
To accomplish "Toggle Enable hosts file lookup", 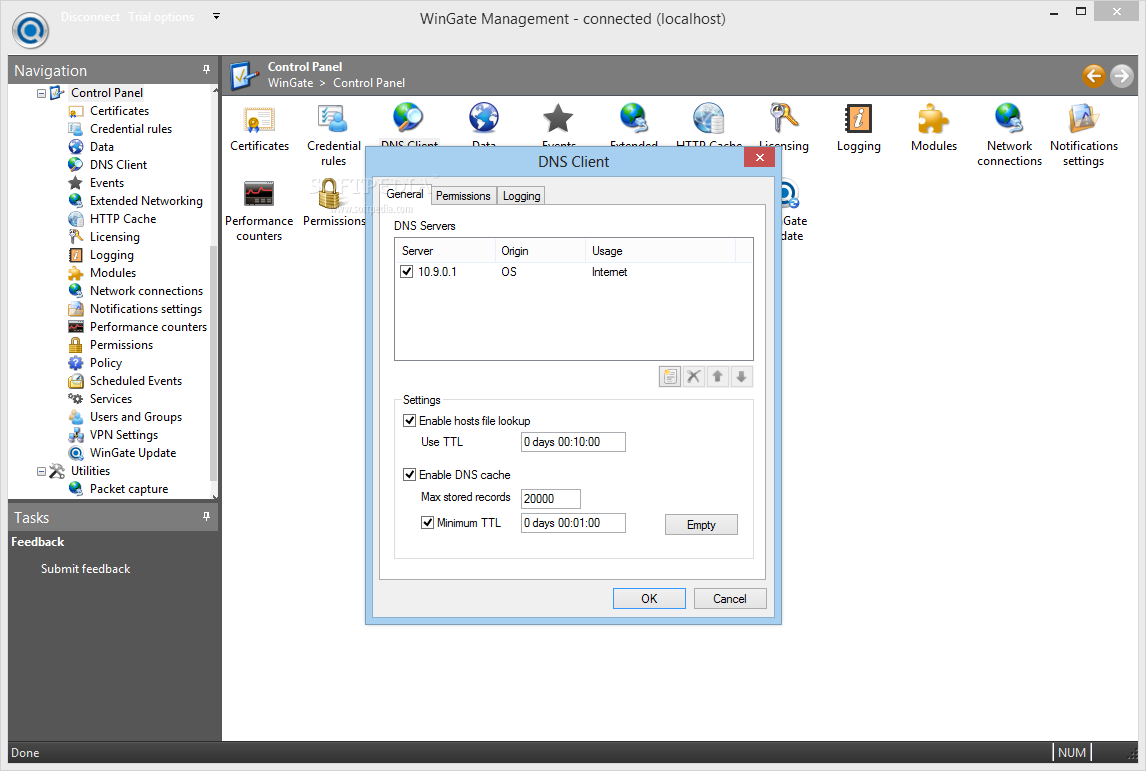I will pyautogui.click(x=410, y=421).
